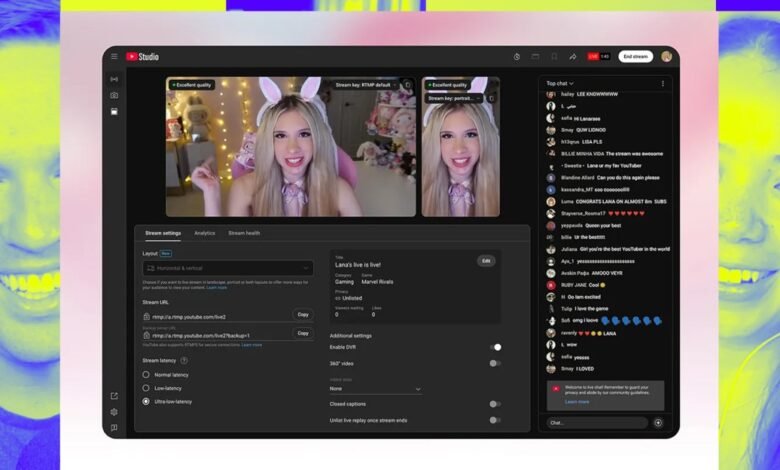Copy the rtmp live2 stream URL

303,314
